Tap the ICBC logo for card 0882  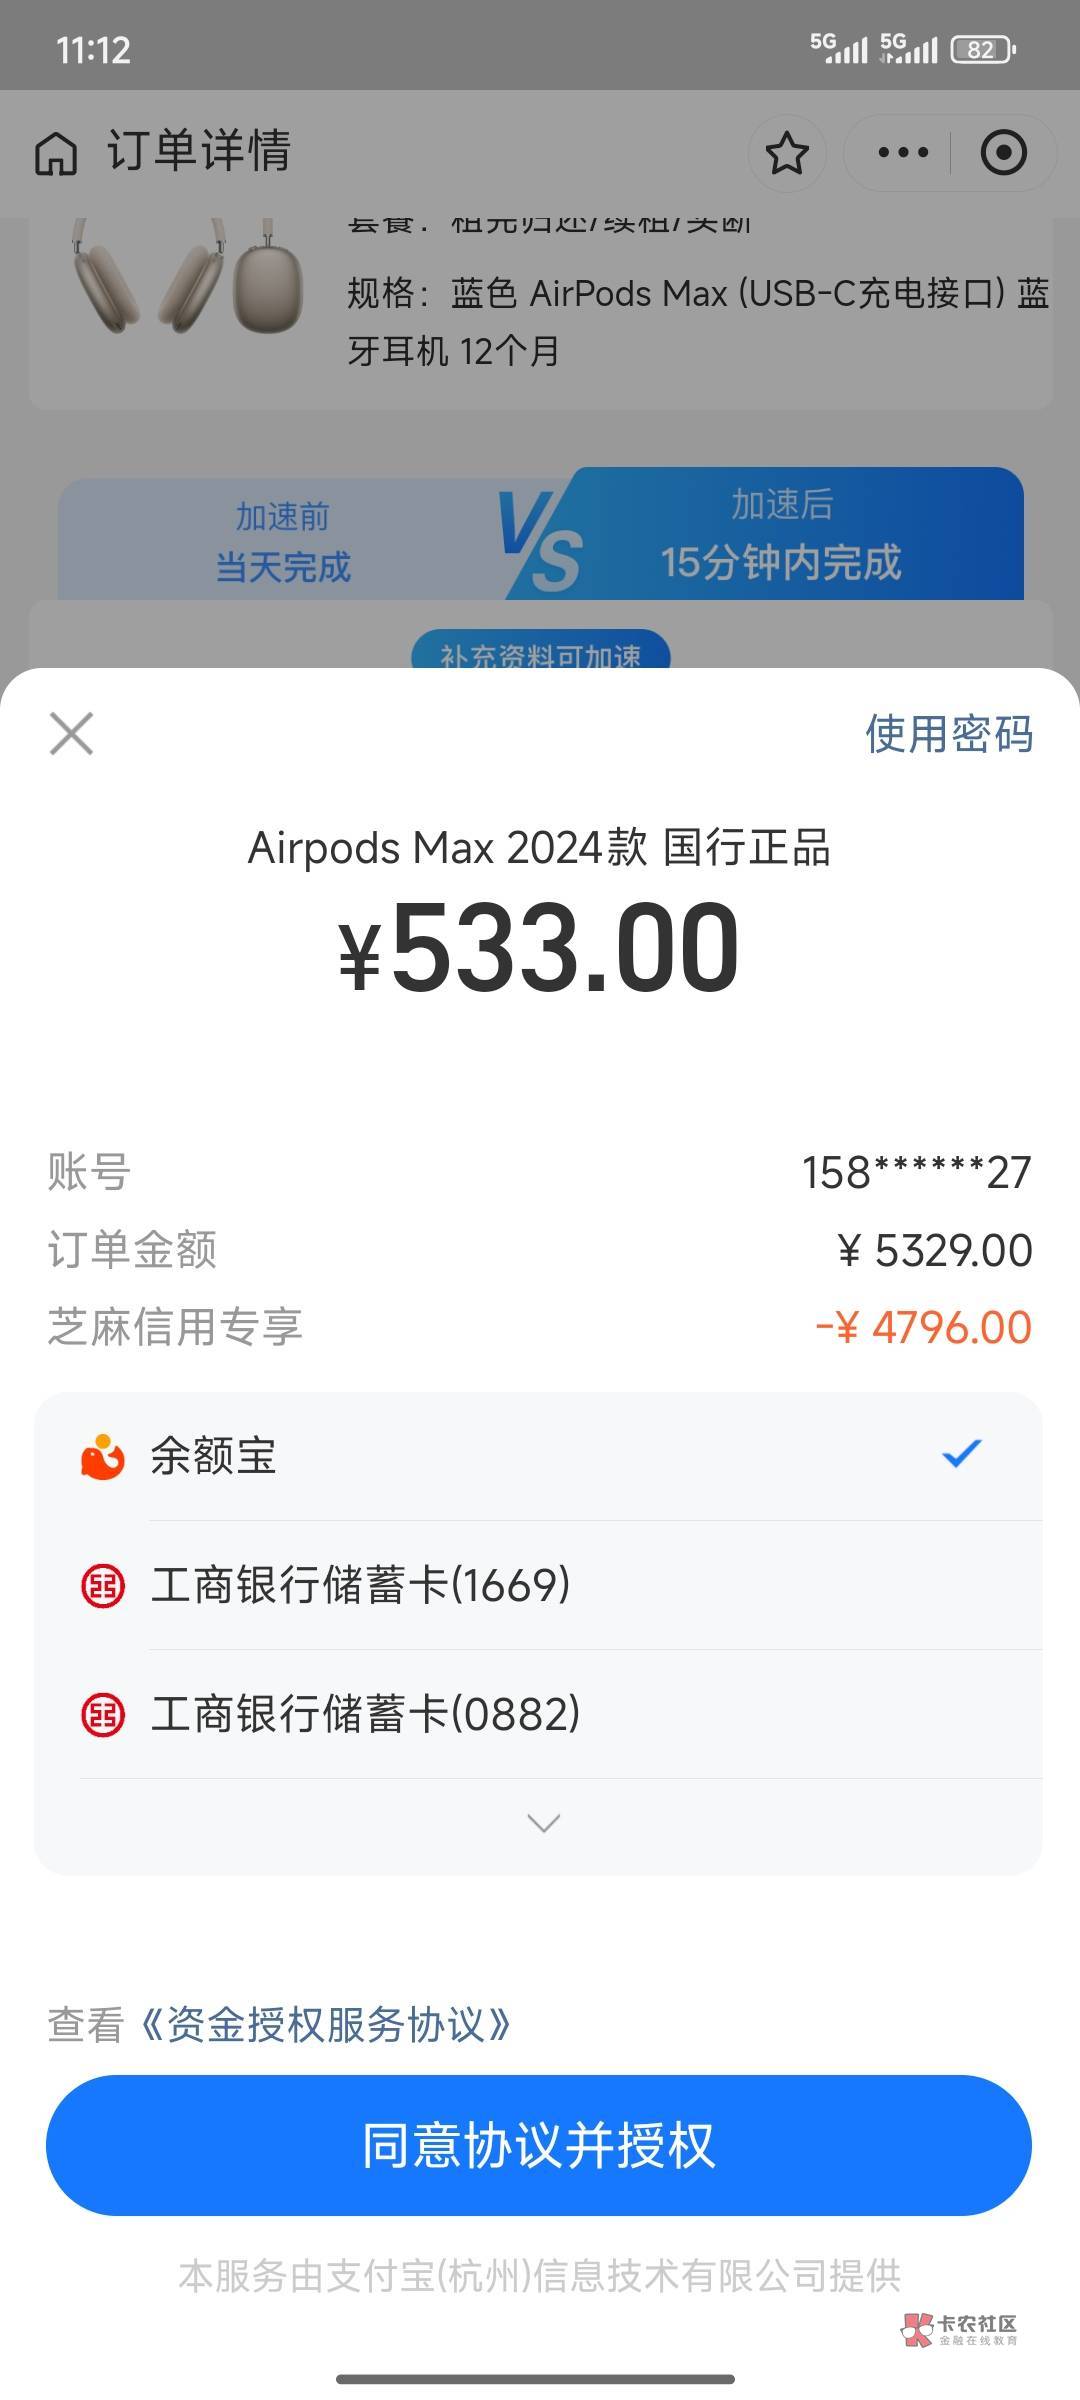[102, 1715]
